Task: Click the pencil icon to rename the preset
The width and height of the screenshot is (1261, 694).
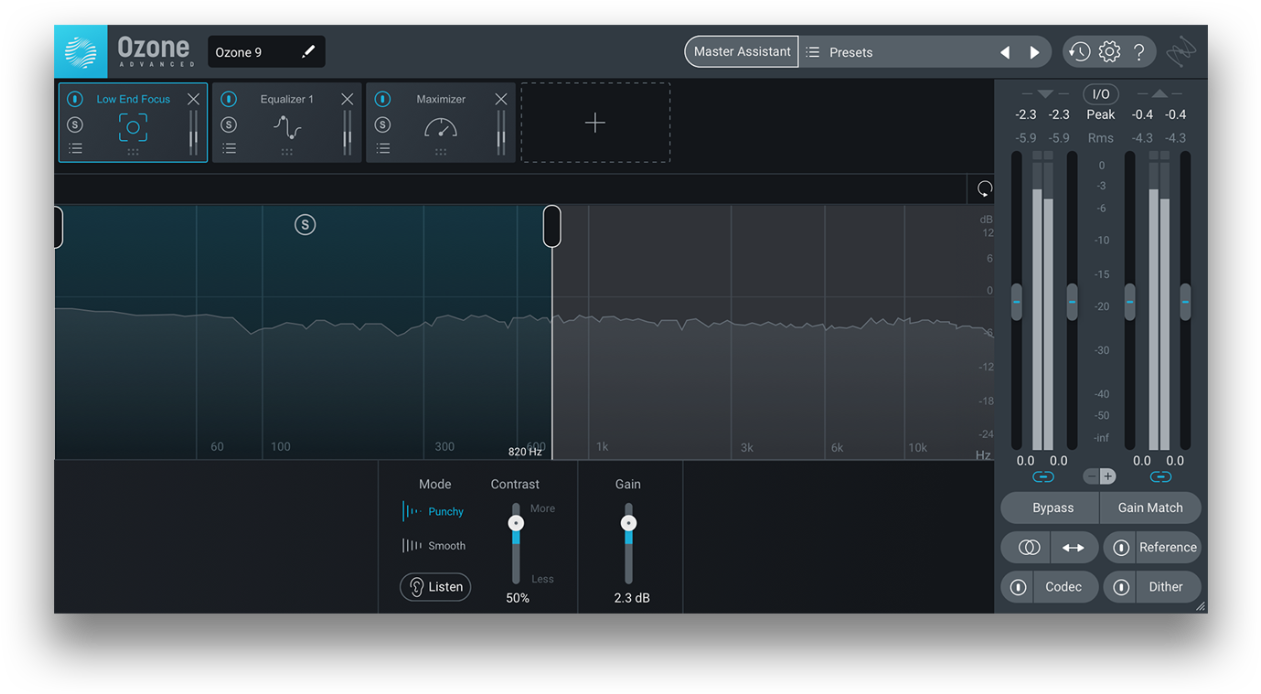Action: click(x=308, y=52)
